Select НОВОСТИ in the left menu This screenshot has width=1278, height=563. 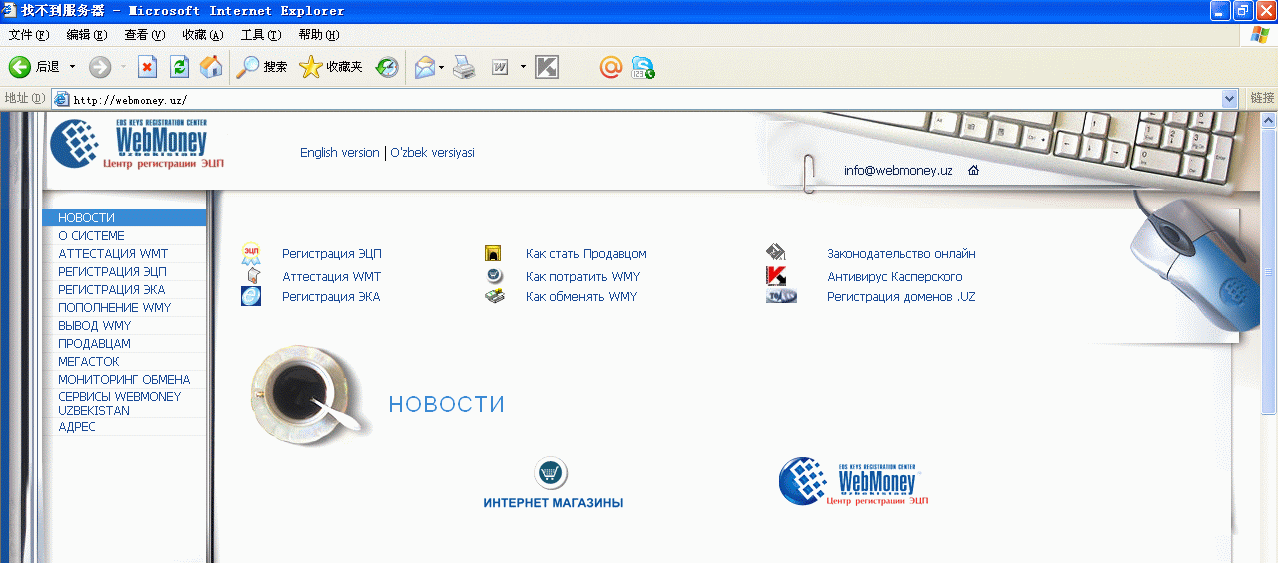[125, 218]
